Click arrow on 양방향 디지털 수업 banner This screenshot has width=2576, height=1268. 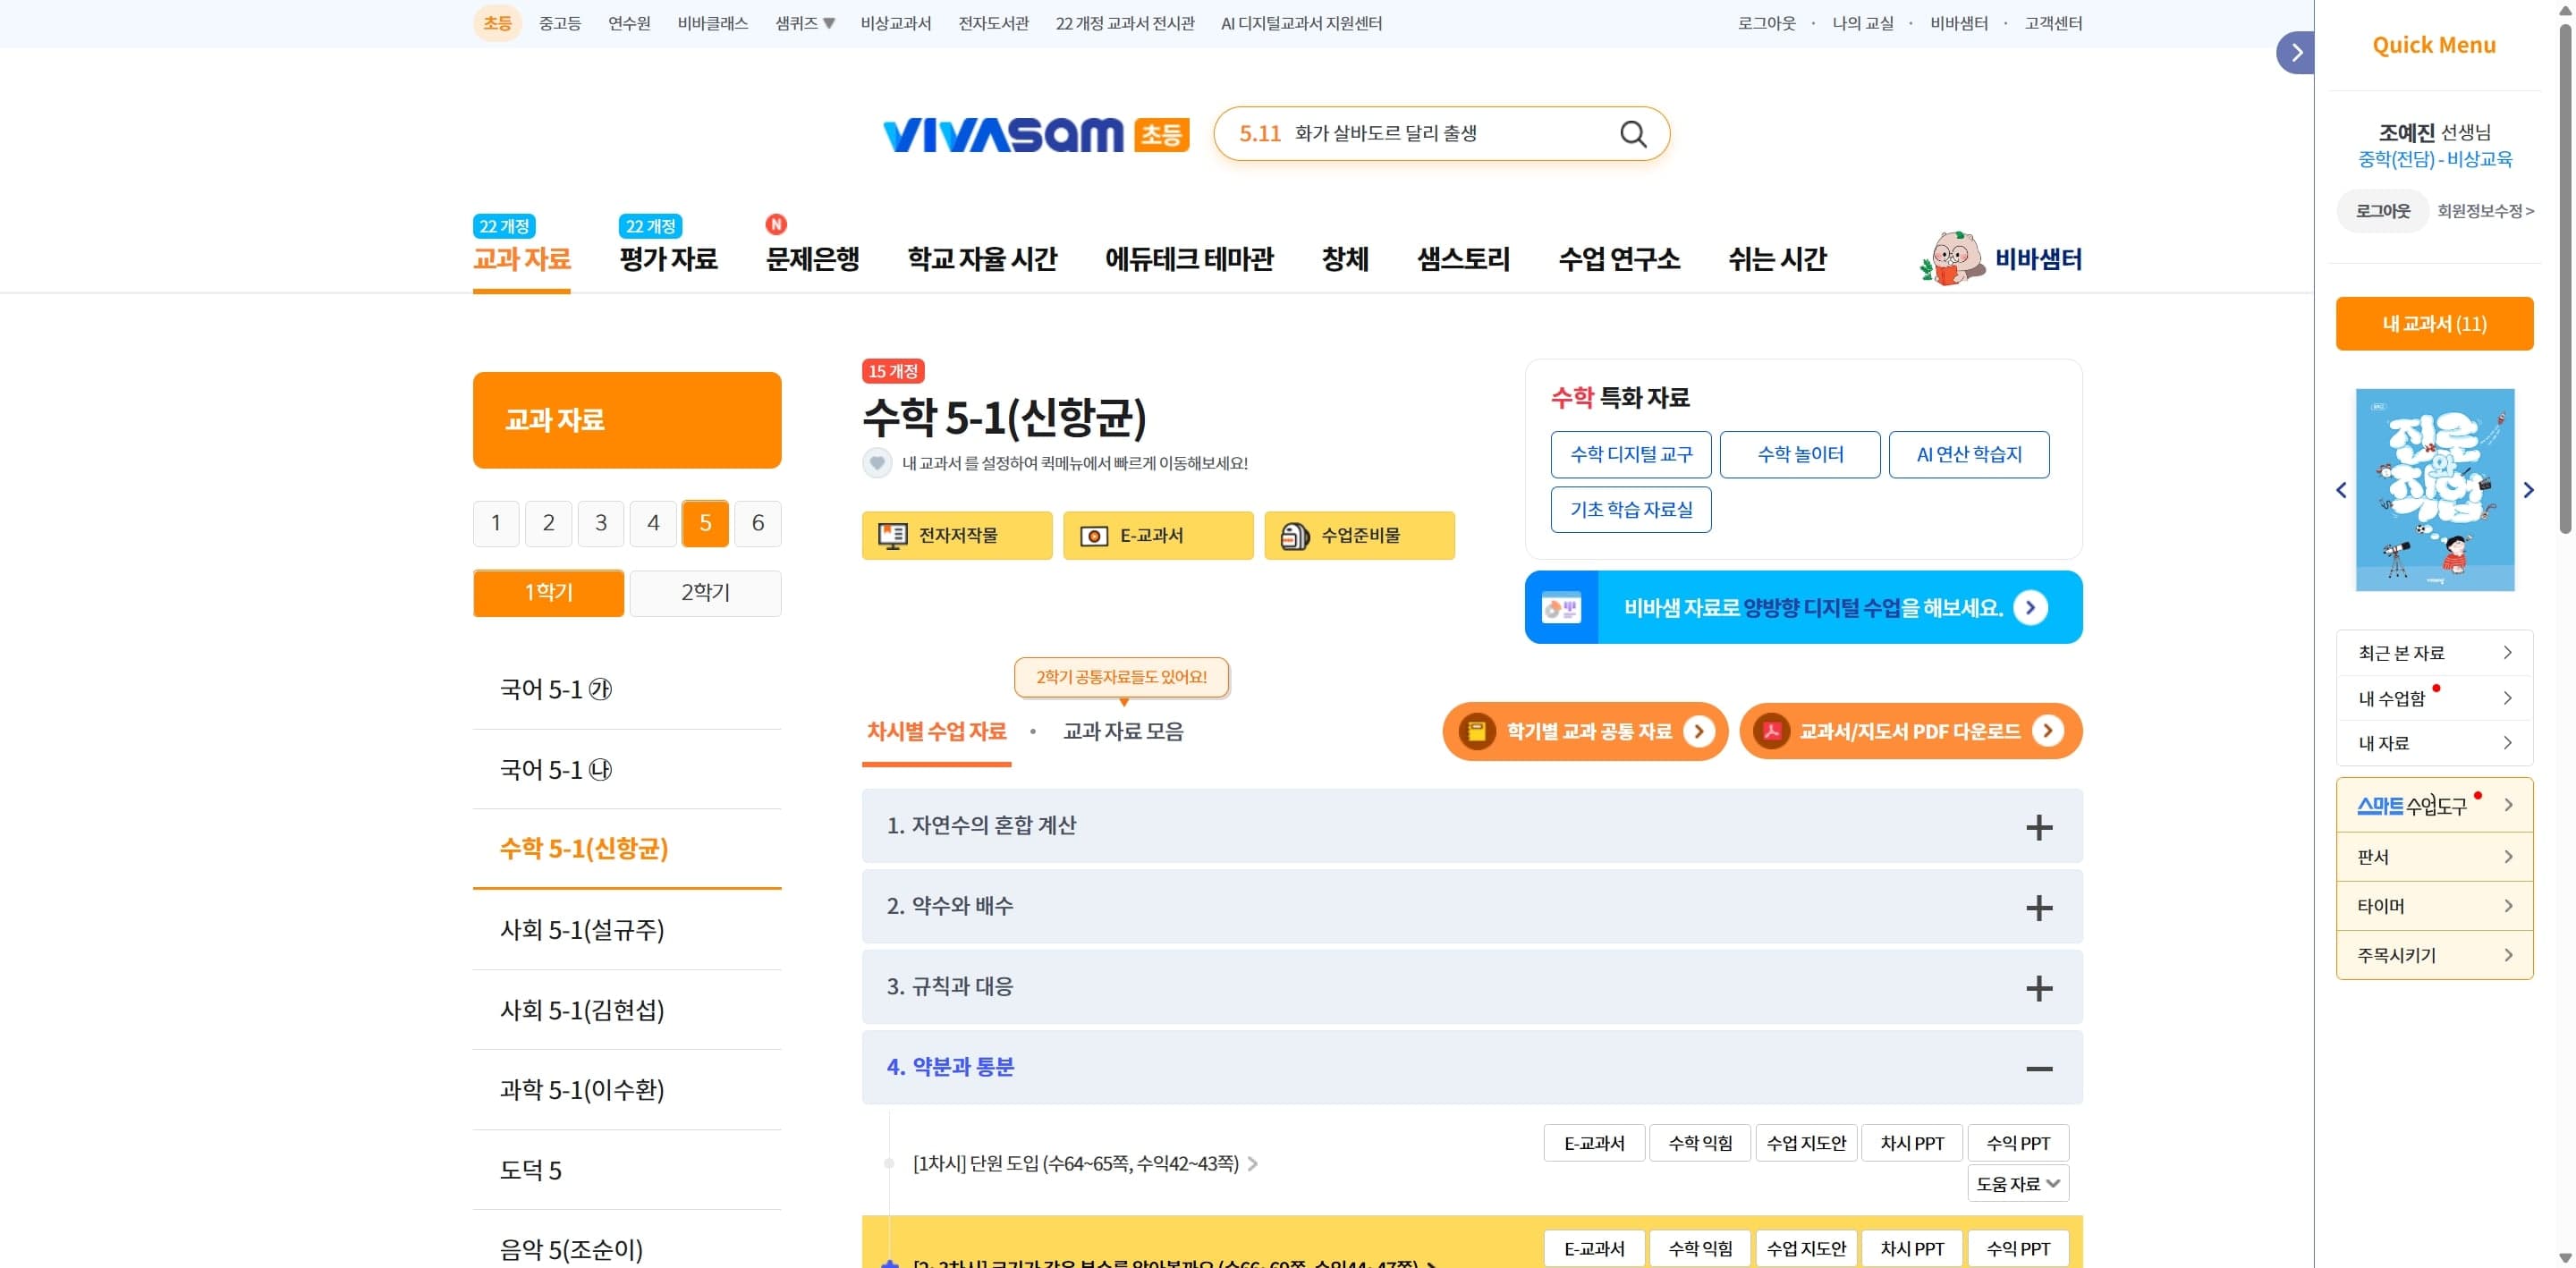click(2030, 607)
